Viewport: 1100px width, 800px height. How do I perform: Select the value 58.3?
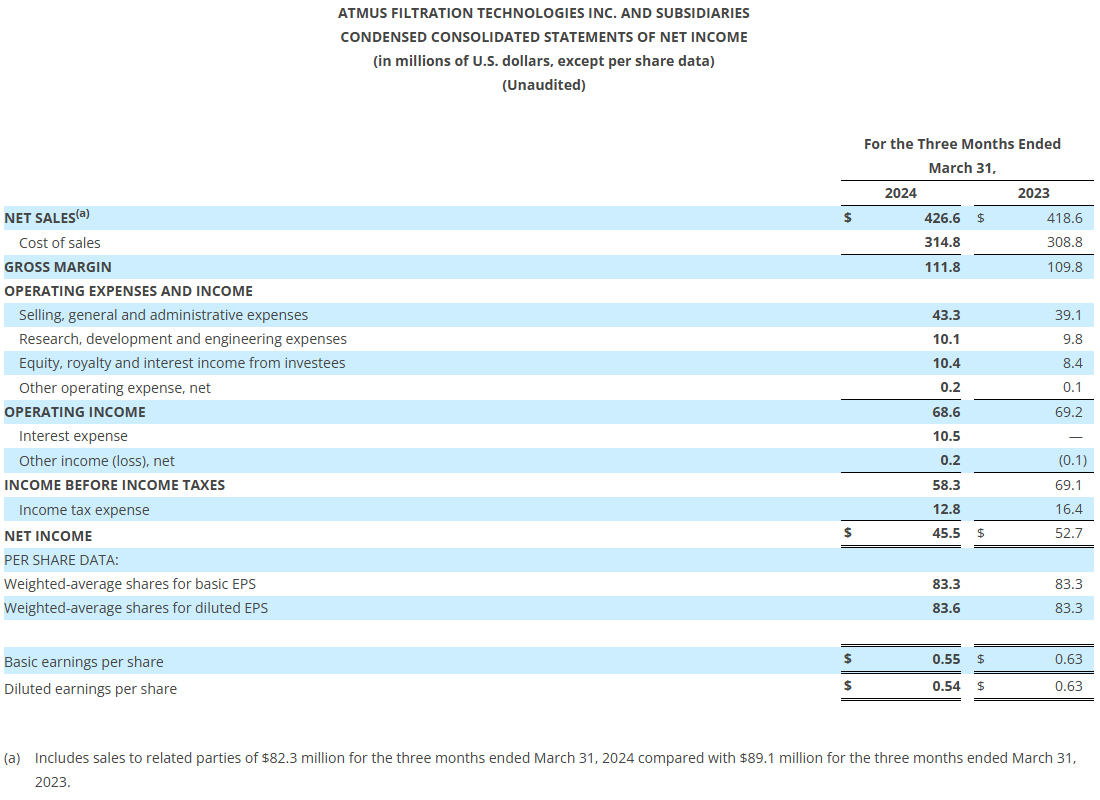[946, 485]
